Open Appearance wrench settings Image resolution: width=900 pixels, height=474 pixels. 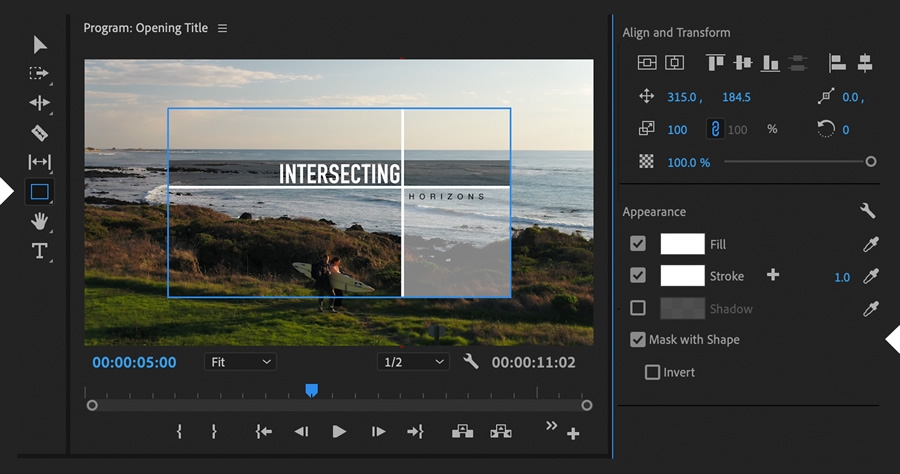(x=867, y=211)
